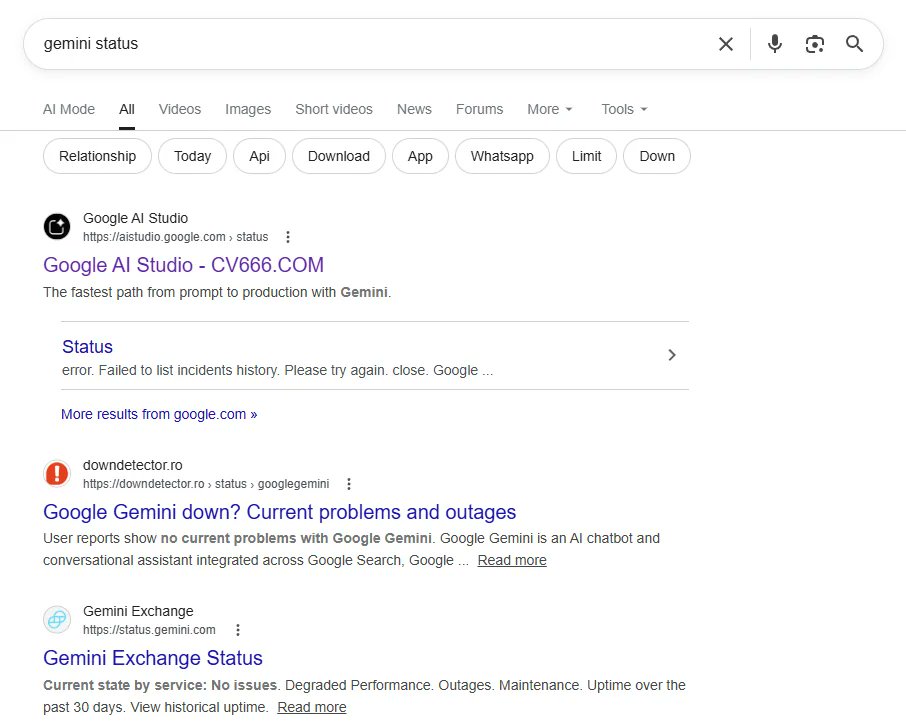The image size is (906, 727).
Task: Apply the Relationship suggestion chip
Action: click(x=98, y=156)
